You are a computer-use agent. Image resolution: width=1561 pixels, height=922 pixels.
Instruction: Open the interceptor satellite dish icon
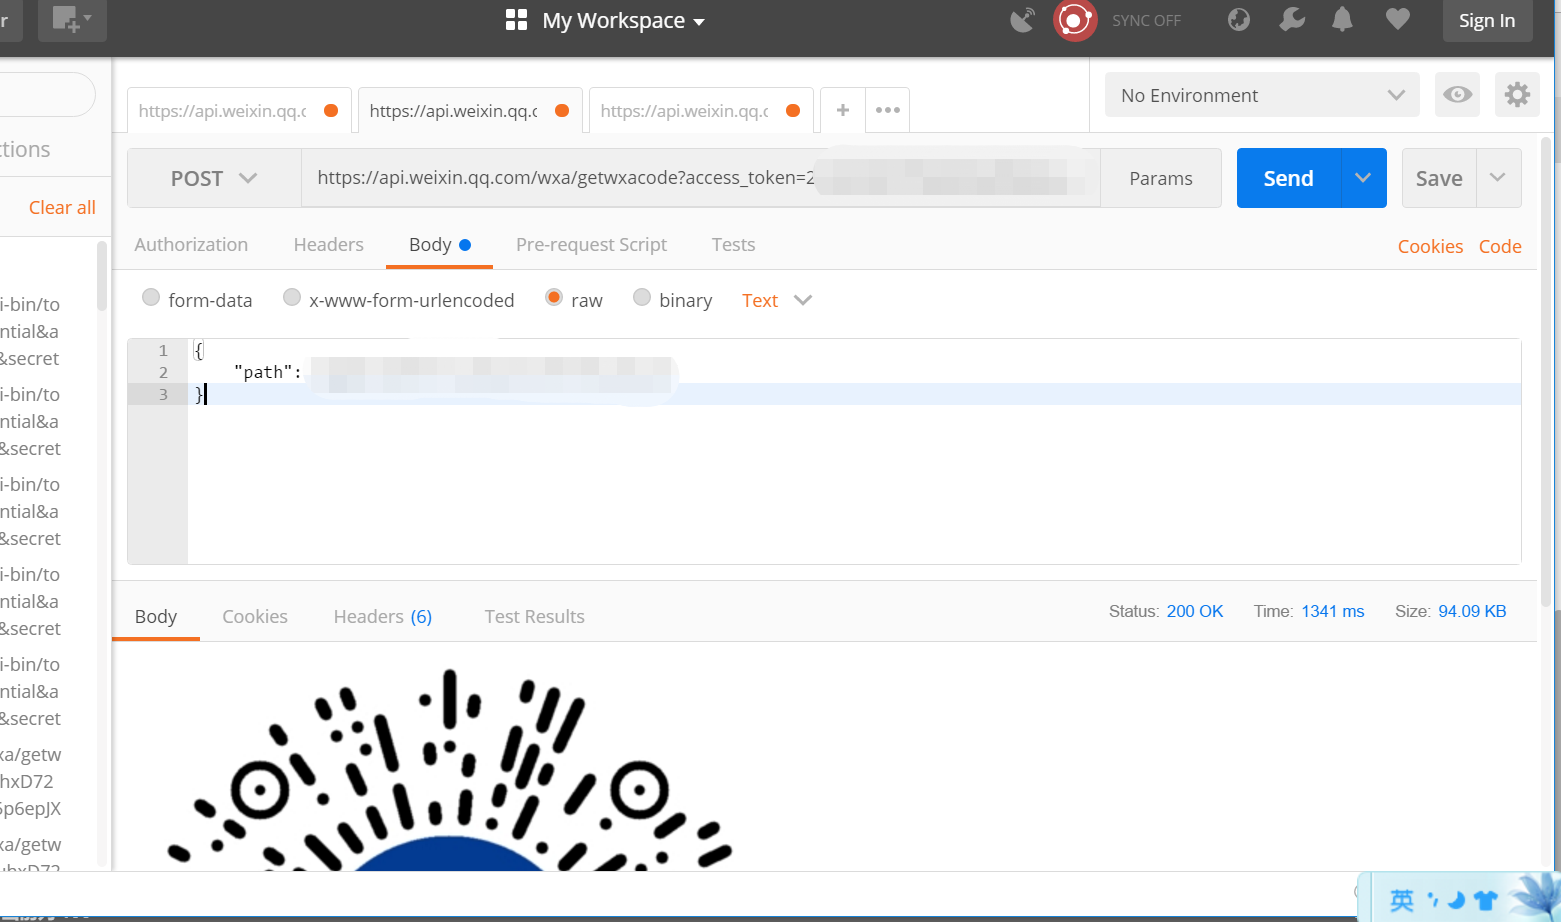pos(1022,20)
